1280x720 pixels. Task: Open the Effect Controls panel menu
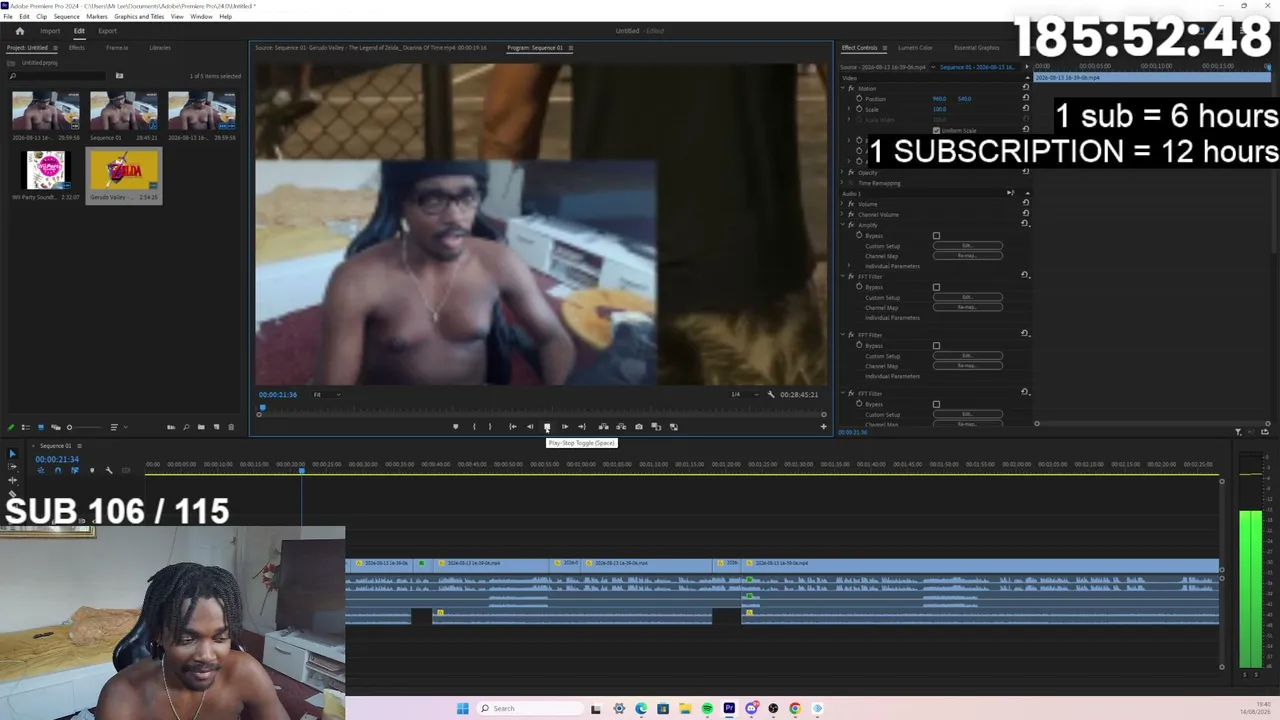pyautogui.click(x=883, y=48)
